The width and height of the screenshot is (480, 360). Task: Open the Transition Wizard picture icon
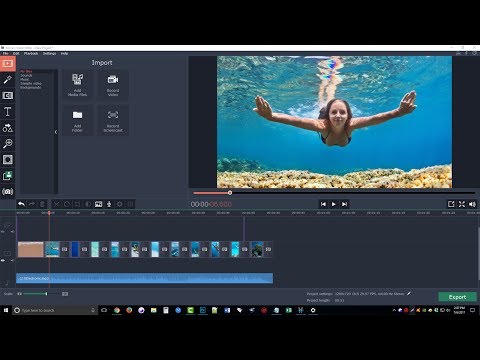pyautogui.click(x=99, y=204)
